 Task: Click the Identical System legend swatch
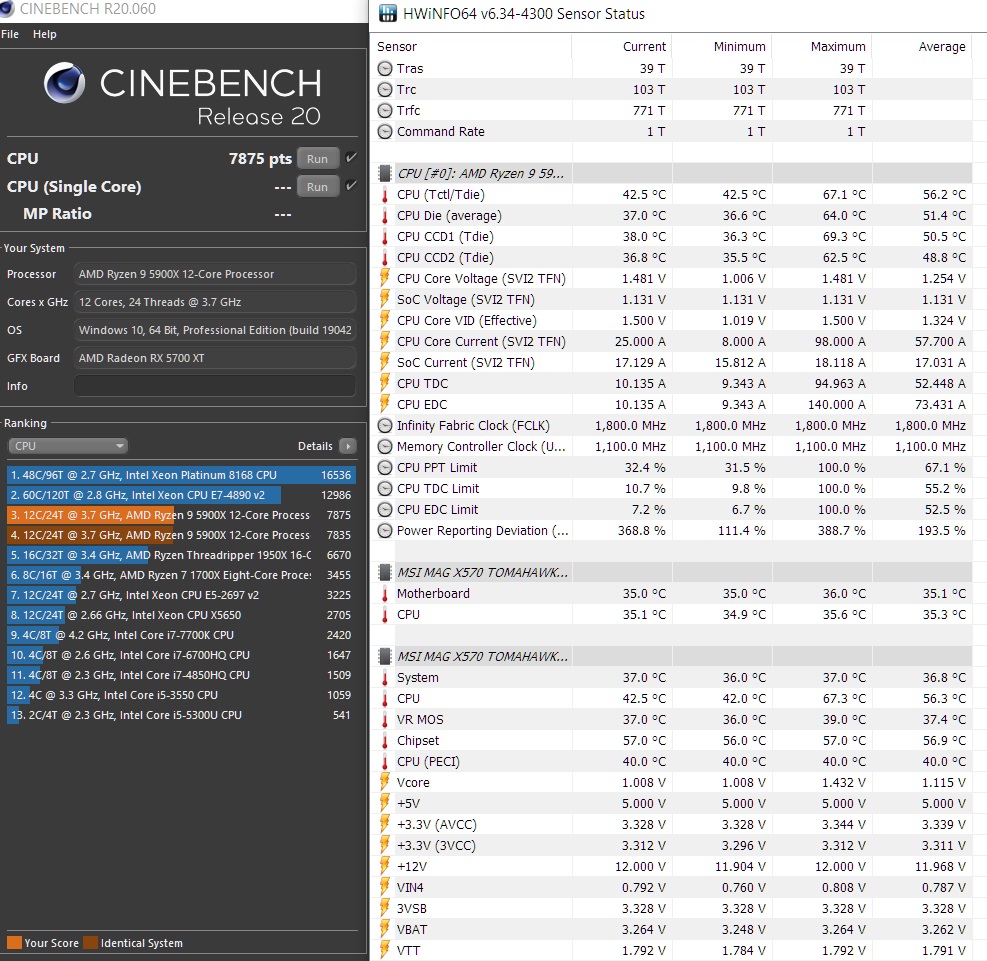91,943
